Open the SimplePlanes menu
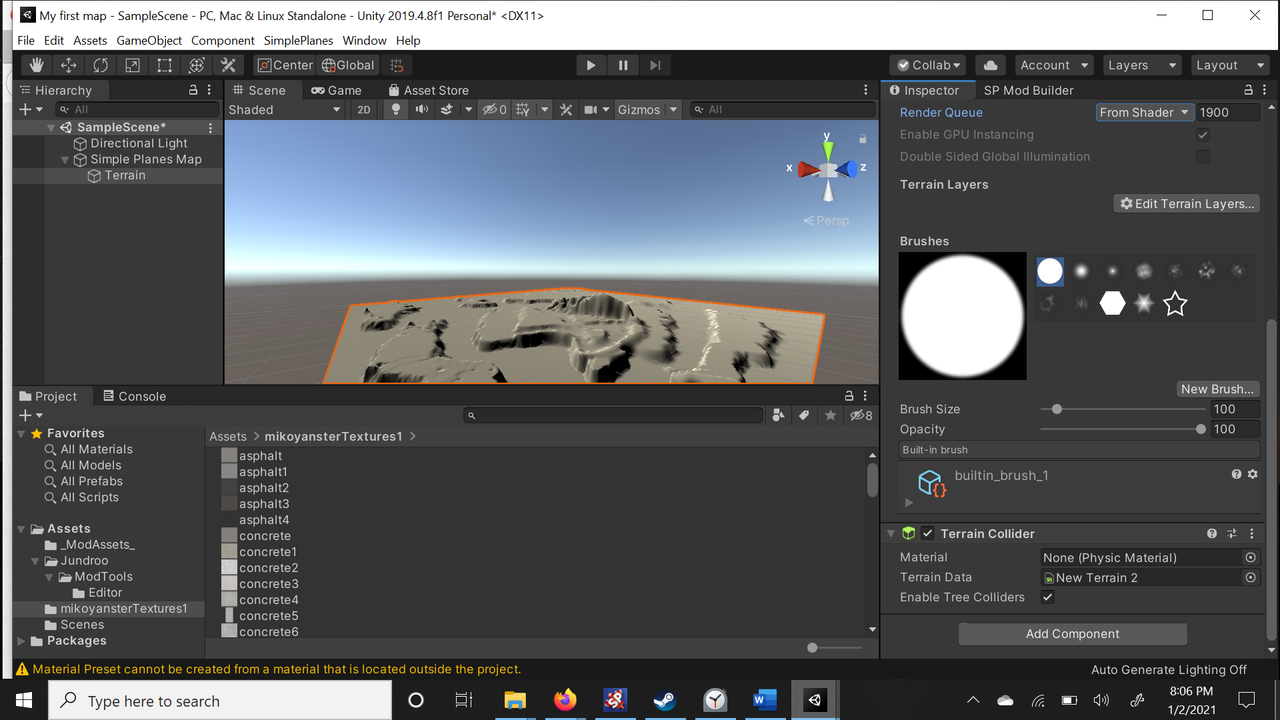Viewport: 1280px width, 720px height. pos(298,40)
